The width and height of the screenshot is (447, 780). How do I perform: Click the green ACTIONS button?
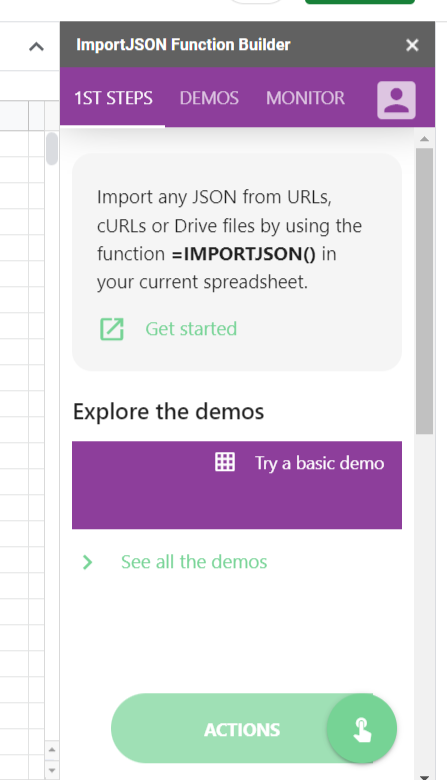click(x=242, y=729)
